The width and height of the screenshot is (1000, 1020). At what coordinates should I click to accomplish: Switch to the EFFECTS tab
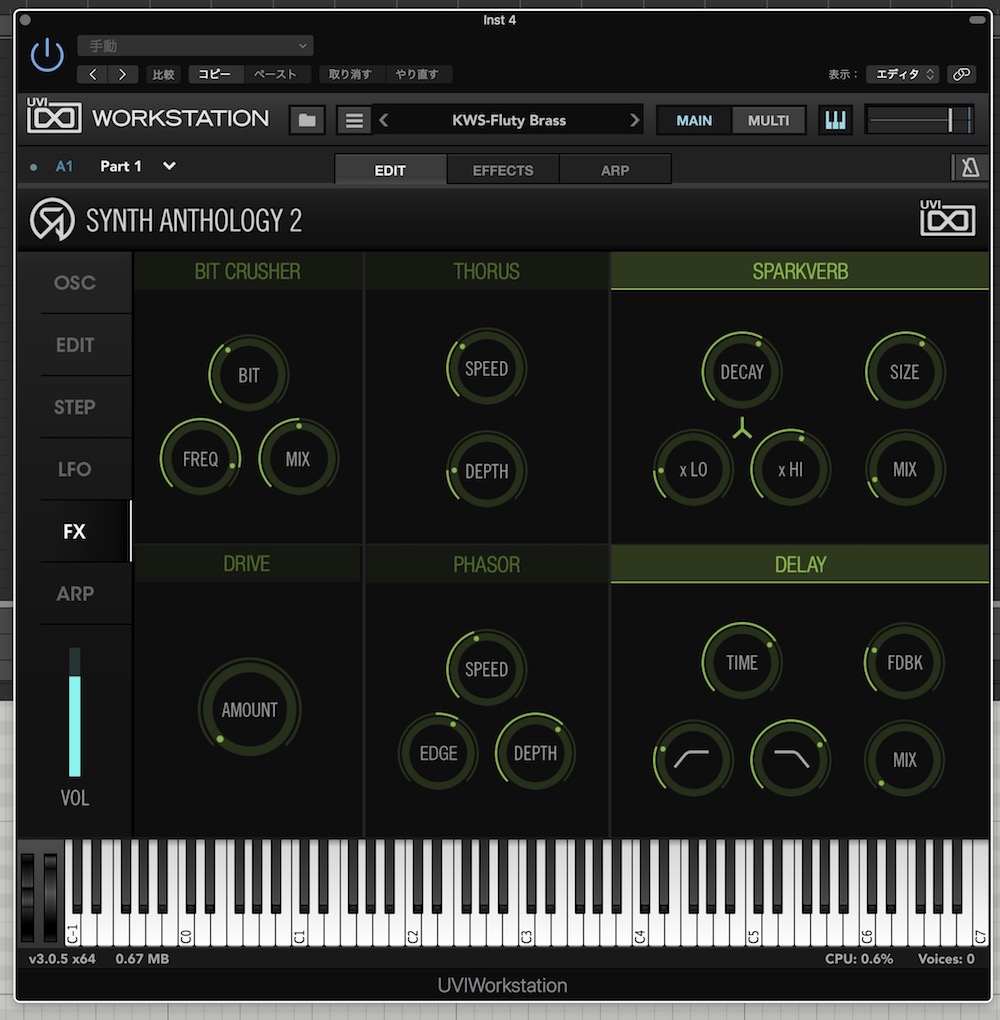[503, 170]
